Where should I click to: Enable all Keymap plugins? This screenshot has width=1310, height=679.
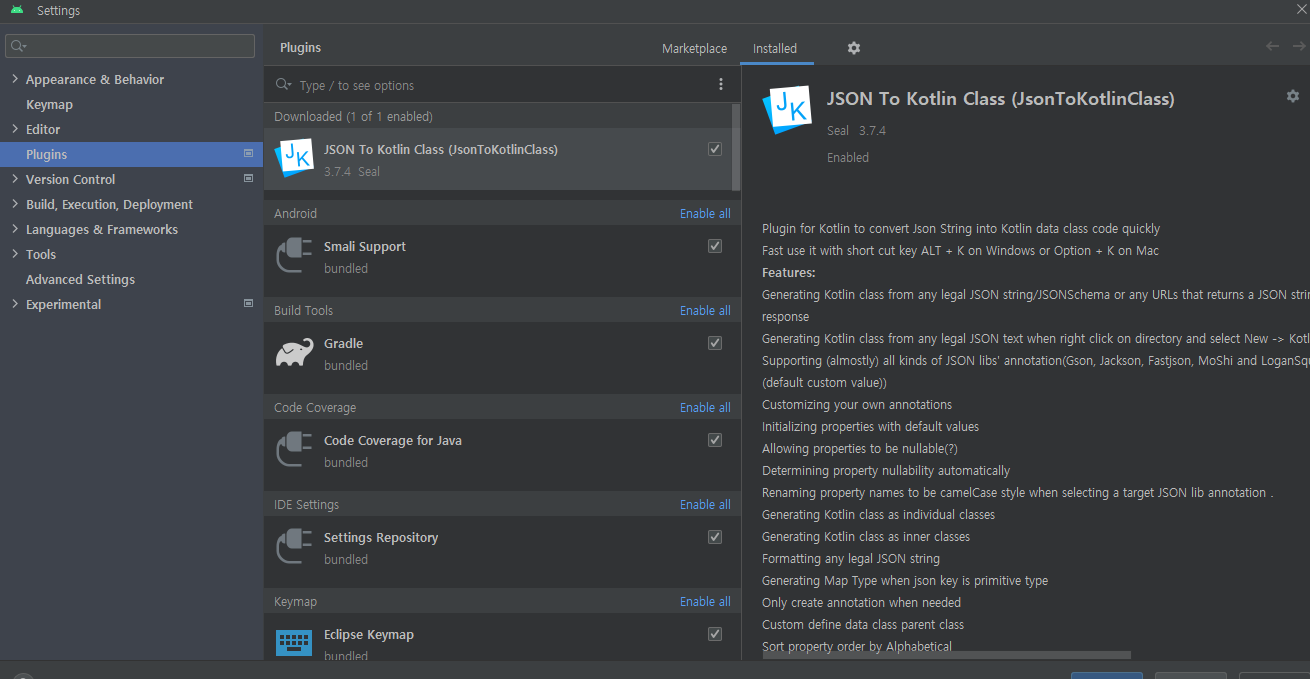[705, 601]
